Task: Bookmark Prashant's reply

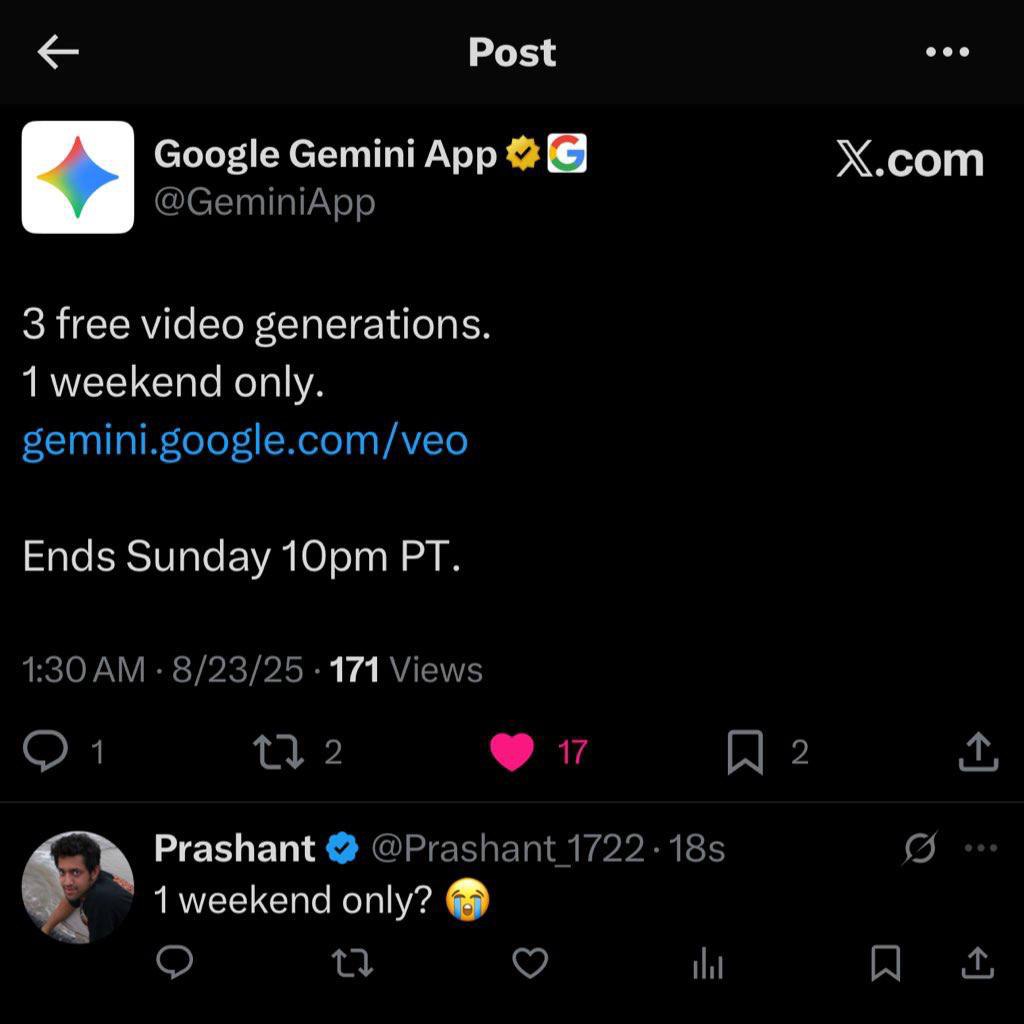Action: (885, 963)
